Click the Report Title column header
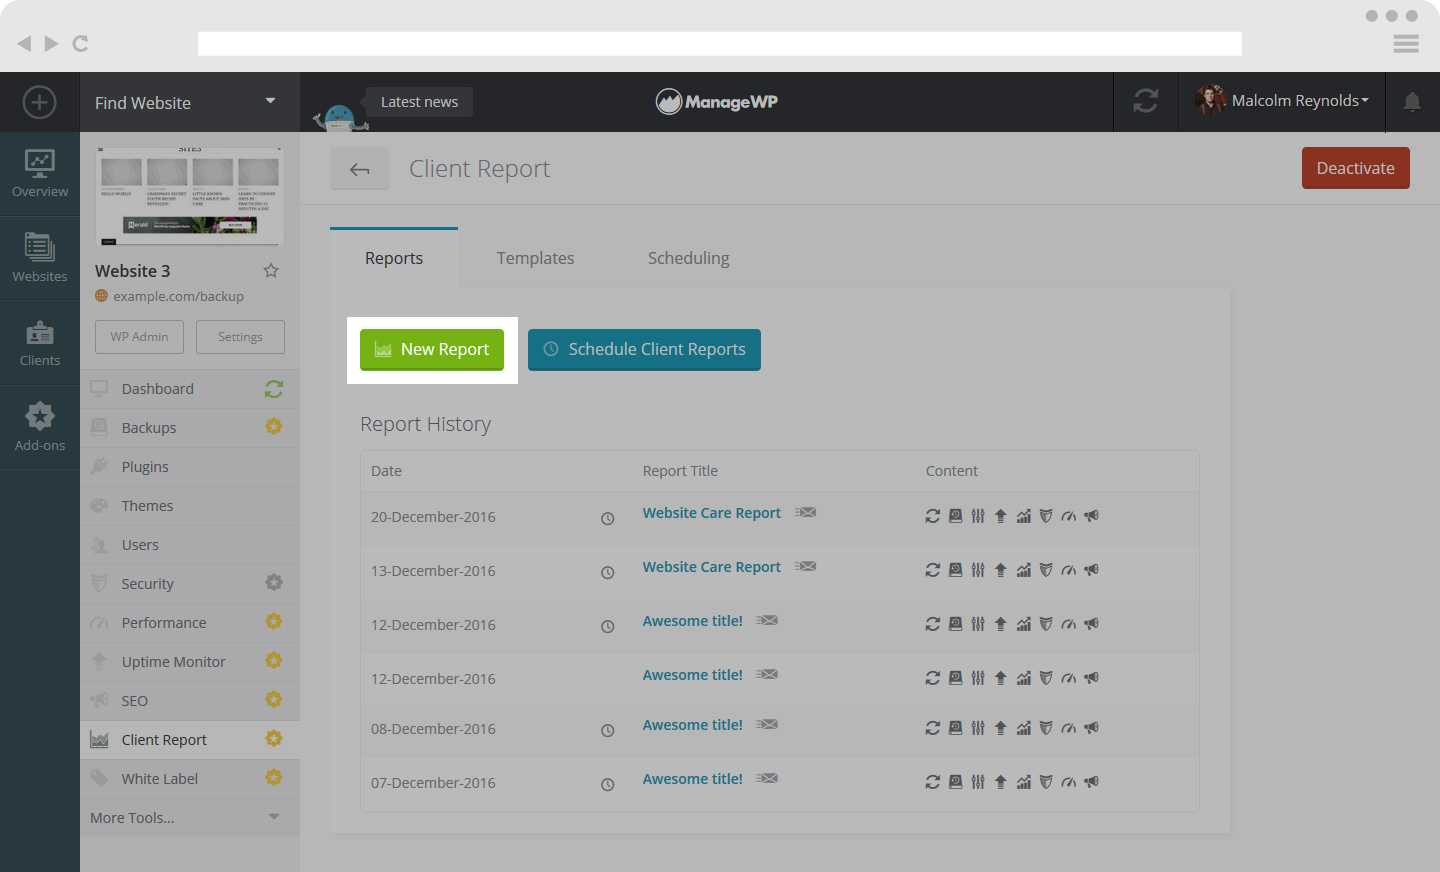The width and height of the screenshot is (1440, 872). (x=680, y=471)
